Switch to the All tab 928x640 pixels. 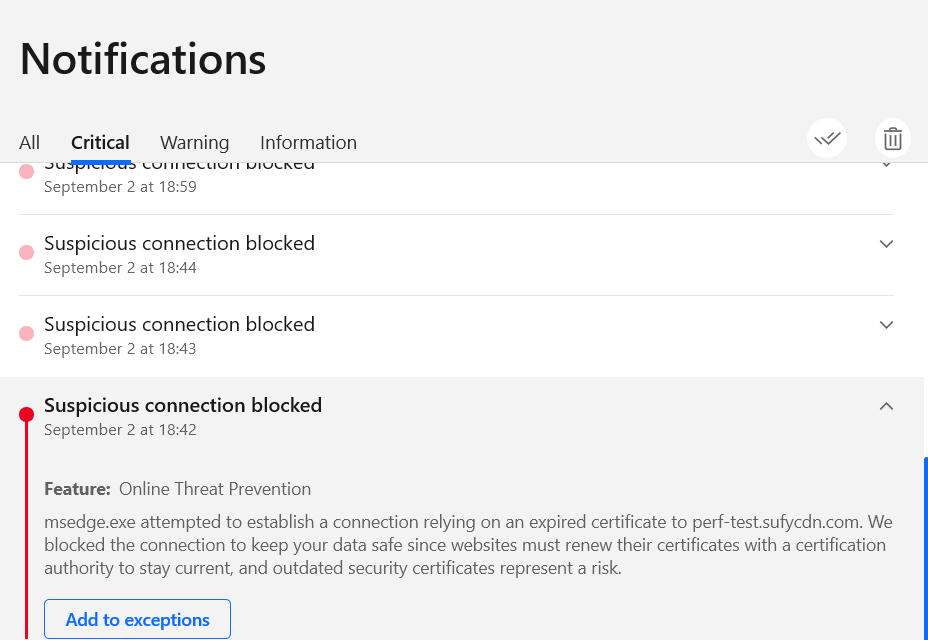(x=30, y=143)
